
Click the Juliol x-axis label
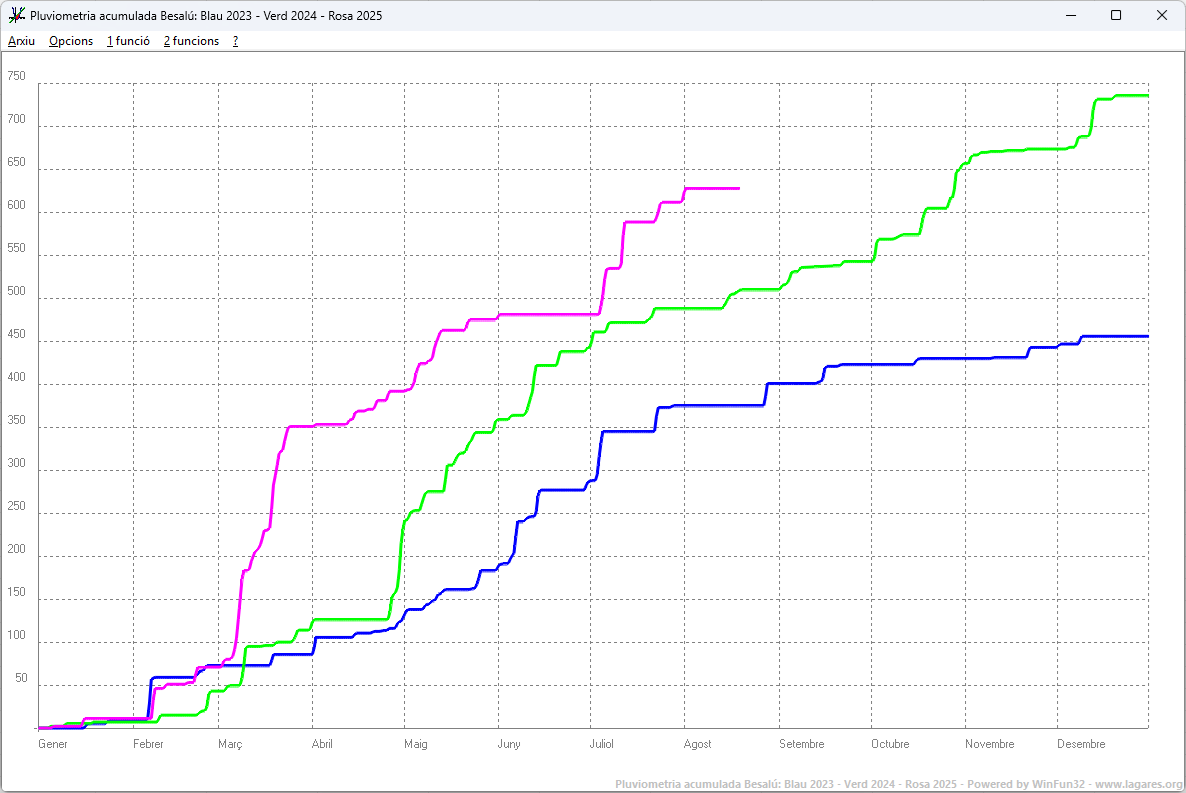click(601, 744)
